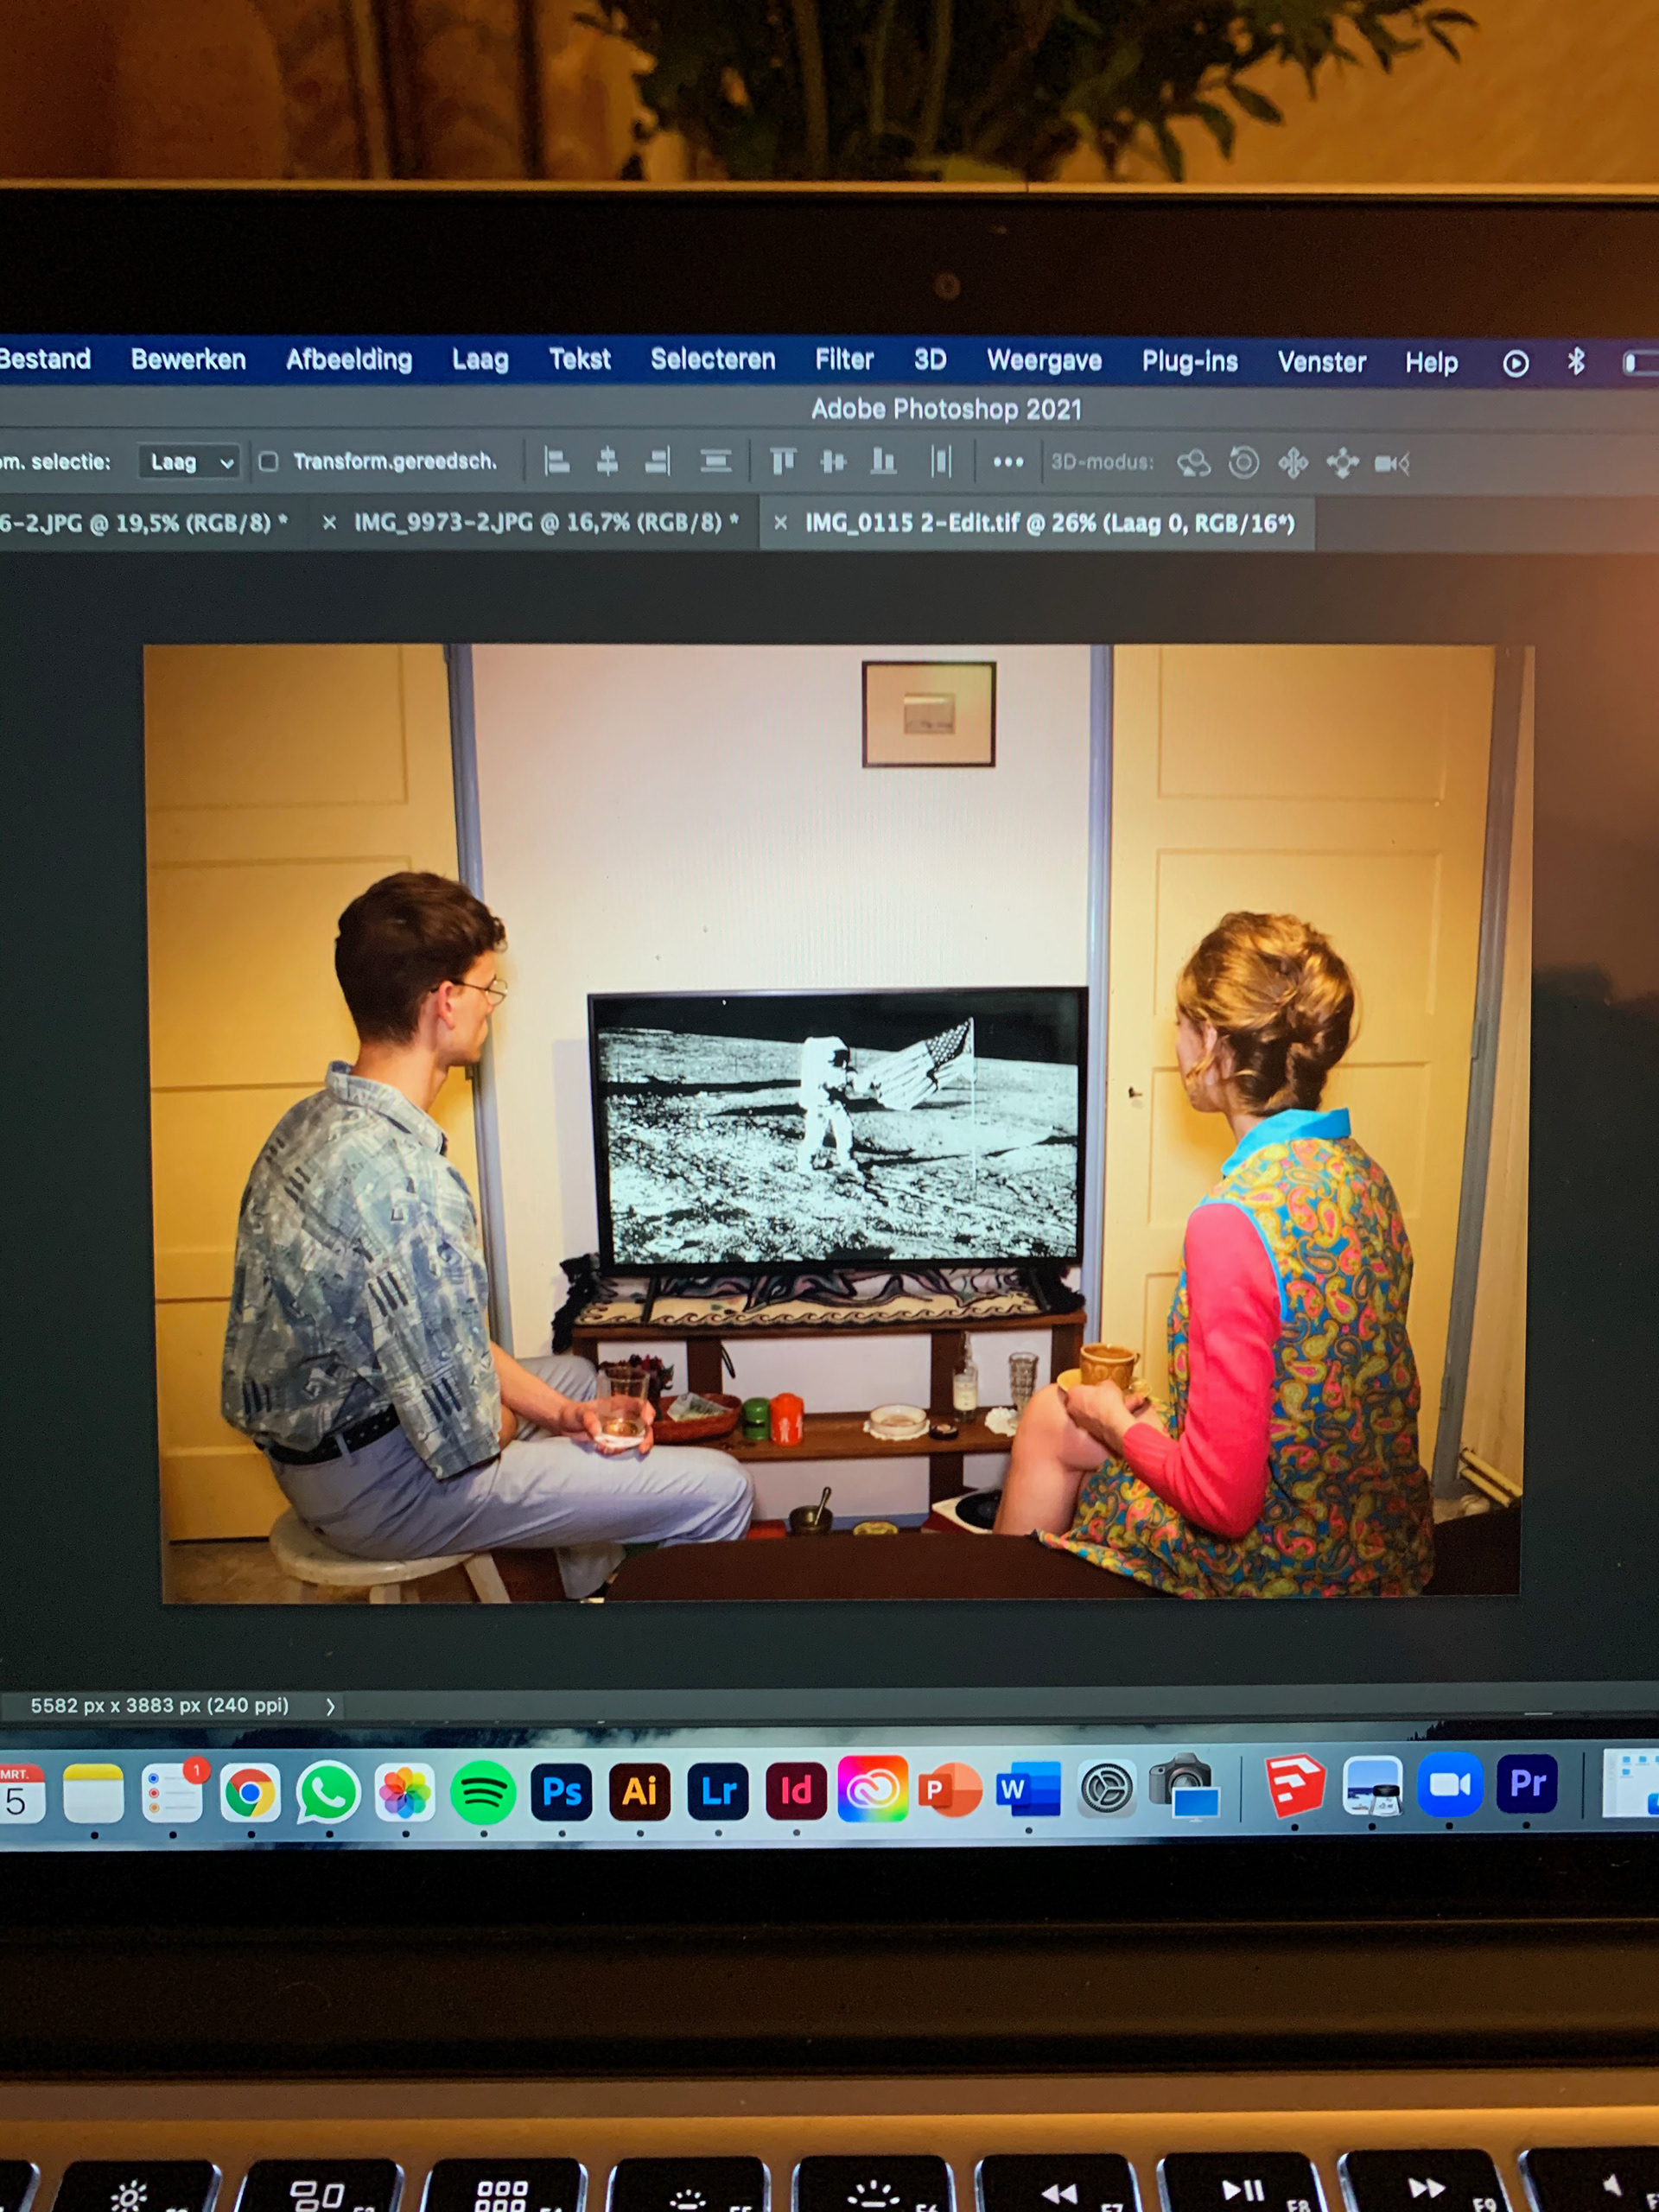Select the 3D orbit camera icon

tap(1193, 463)
